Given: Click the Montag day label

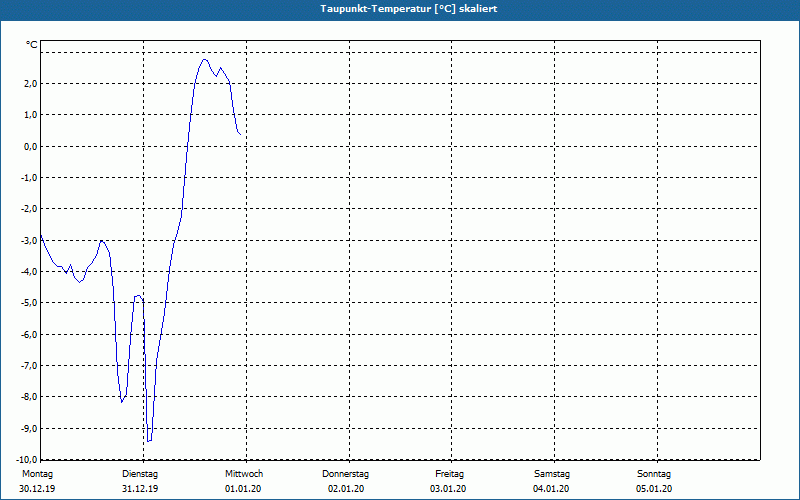Looking at the screenshot, I should pos(37,474).
